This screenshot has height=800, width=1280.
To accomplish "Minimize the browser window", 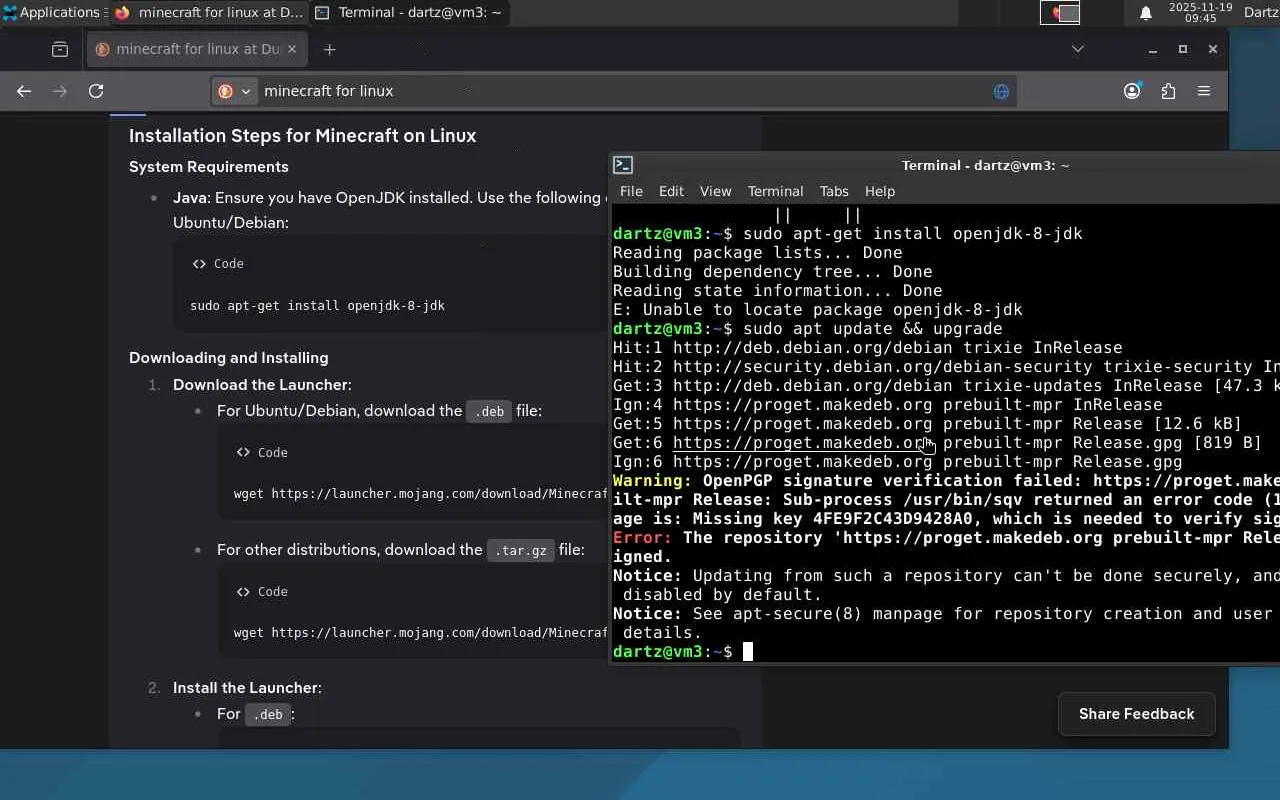I will click(x=1153, y=49).
